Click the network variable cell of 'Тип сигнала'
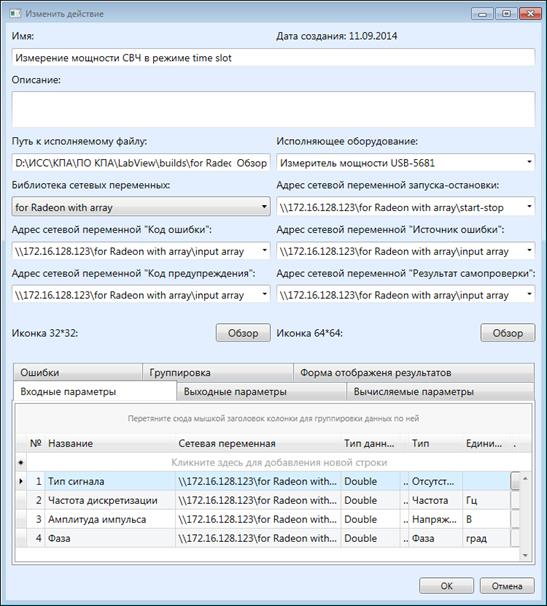This screenshot has width=547, height=606. (x=258, y=481)
